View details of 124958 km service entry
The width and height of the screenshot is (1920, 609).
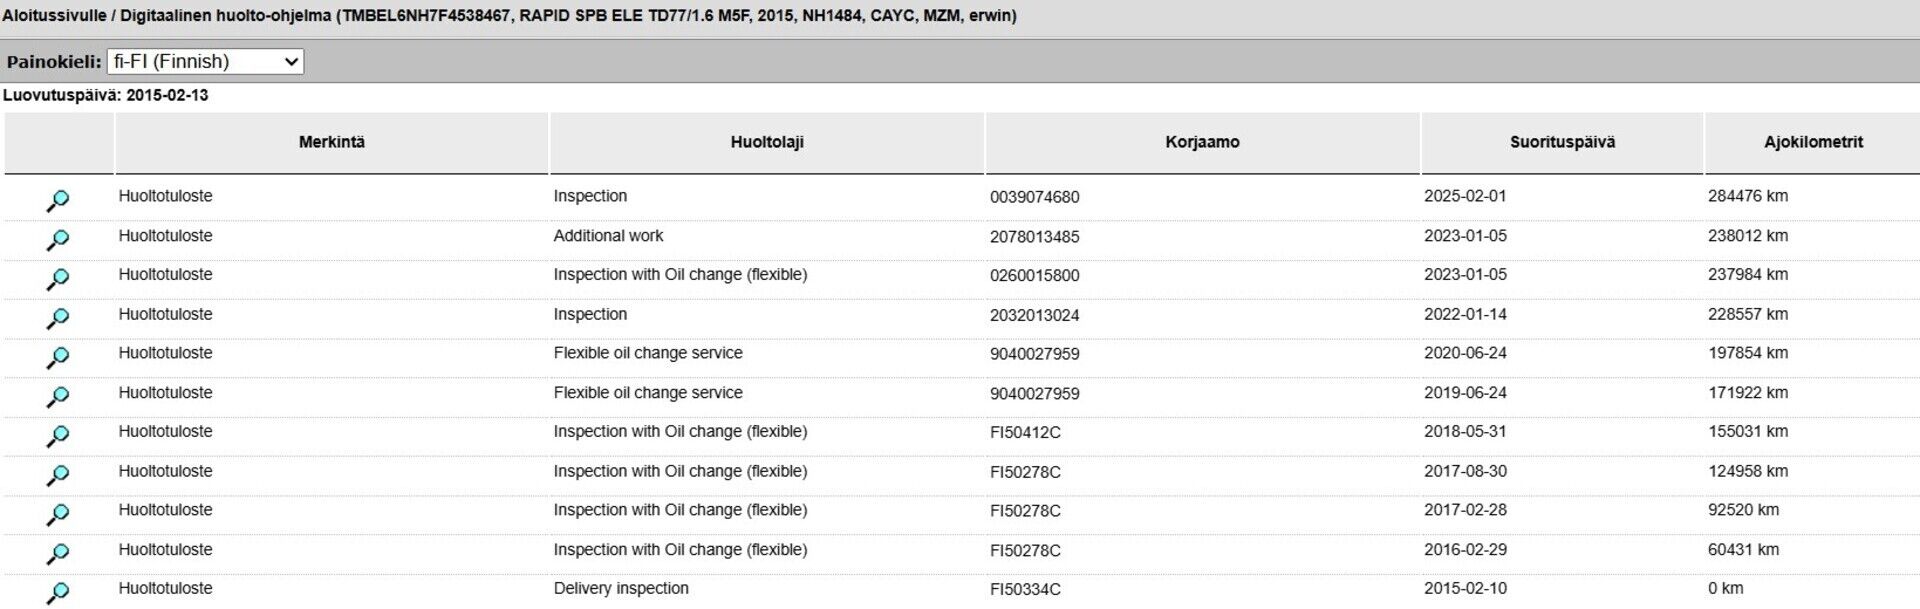point(58,476)
